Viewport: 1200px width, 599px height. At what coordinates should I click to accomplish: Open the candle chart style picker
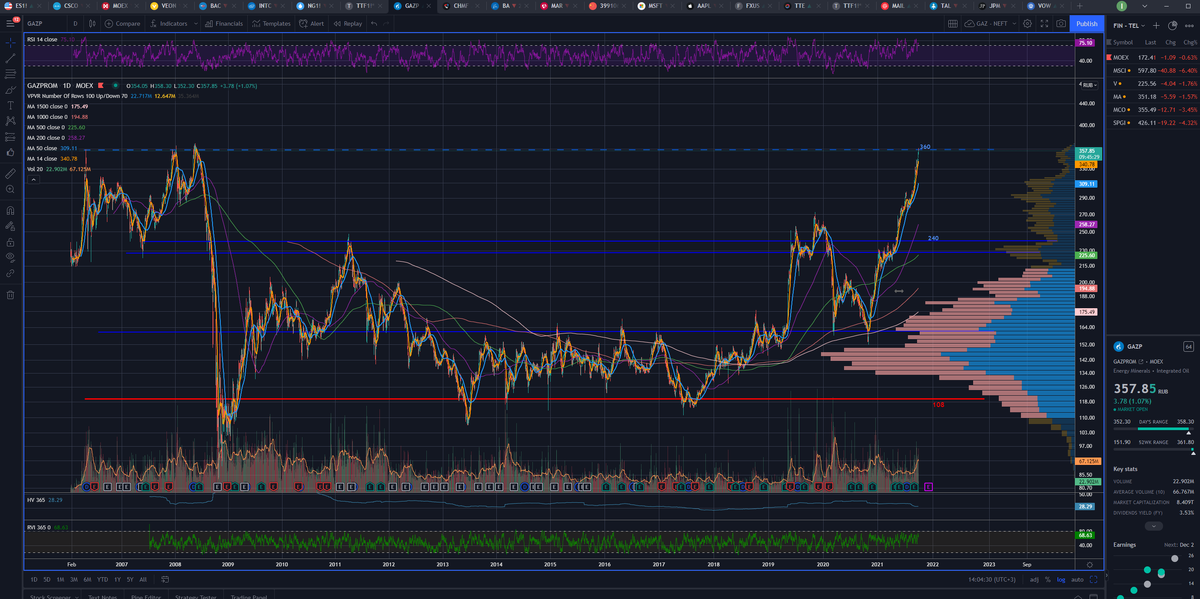pyautogui.click(x=91, y=23)
